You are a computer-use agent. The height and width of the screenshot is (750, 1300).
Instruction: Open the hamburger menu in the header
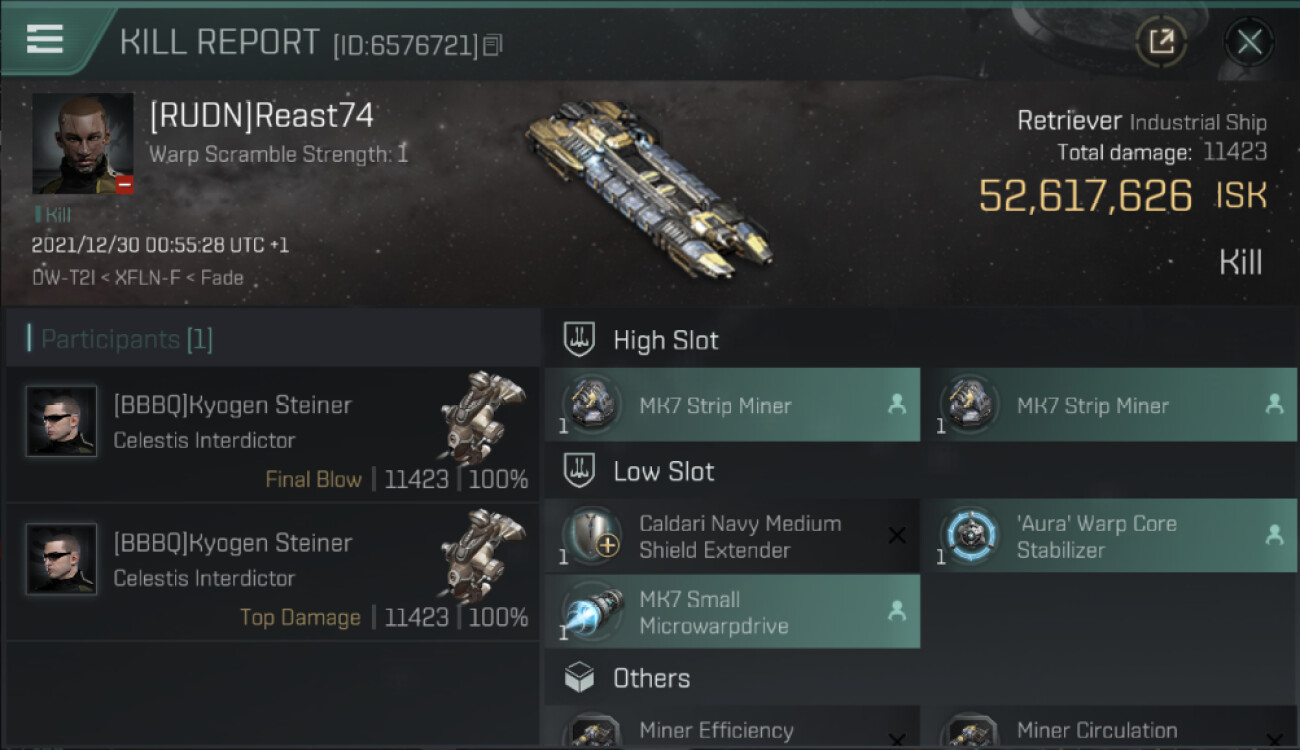coord(45,39)
